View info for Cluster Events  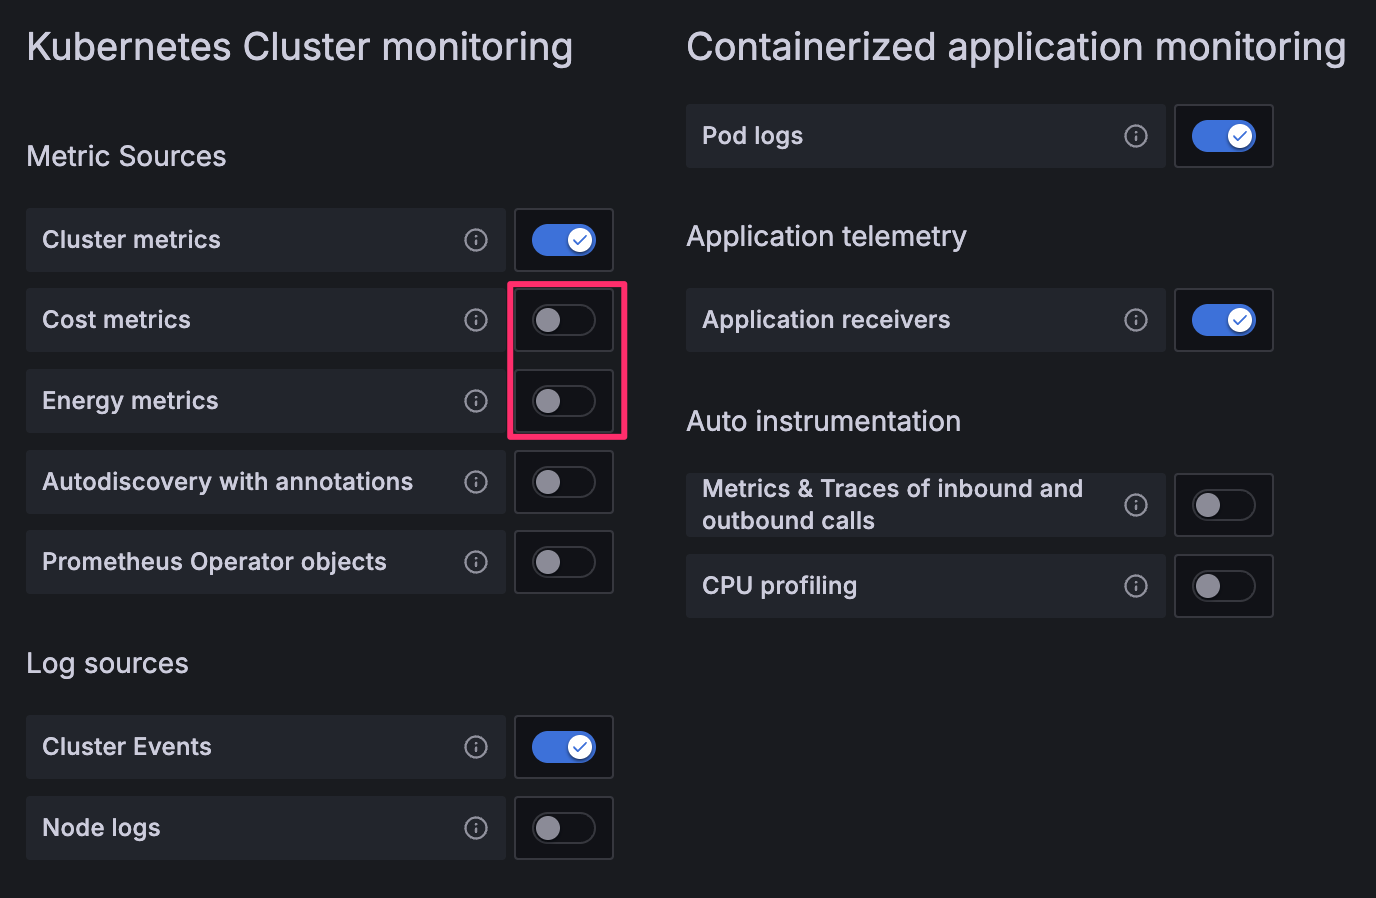(x=476, y=747)
